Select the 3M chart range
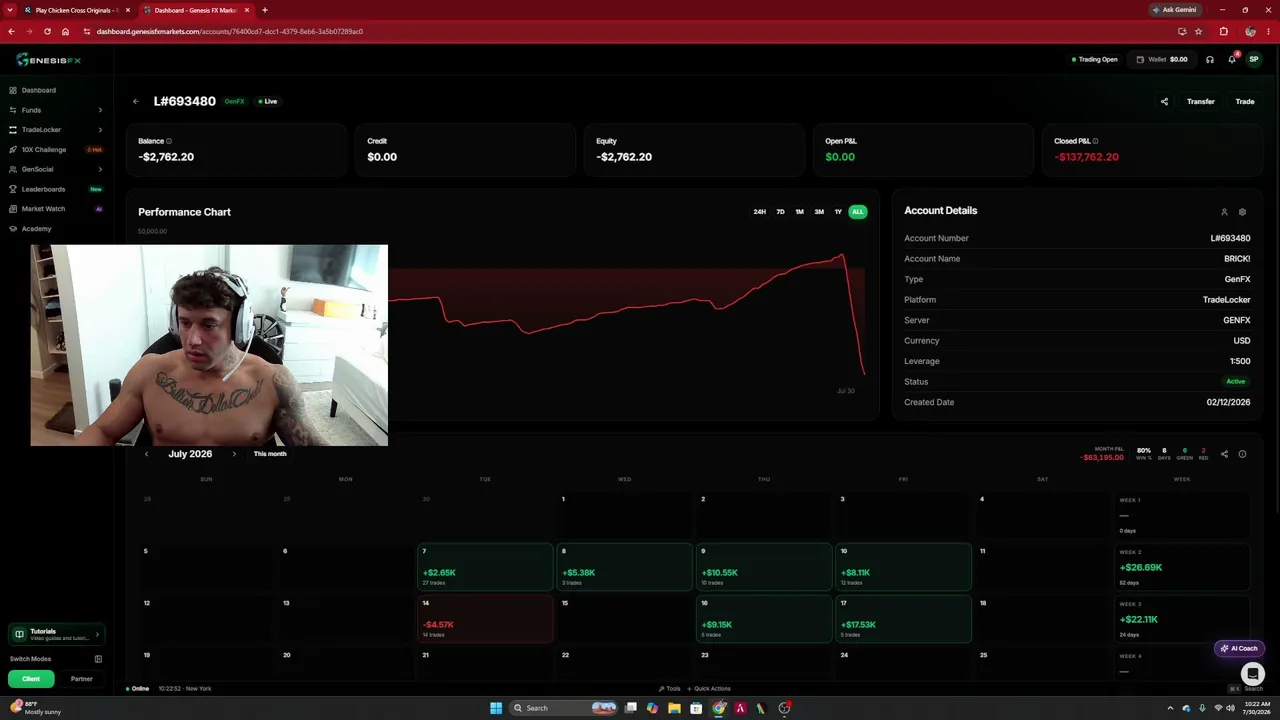 pyautogui.click(x=819, y=212)
